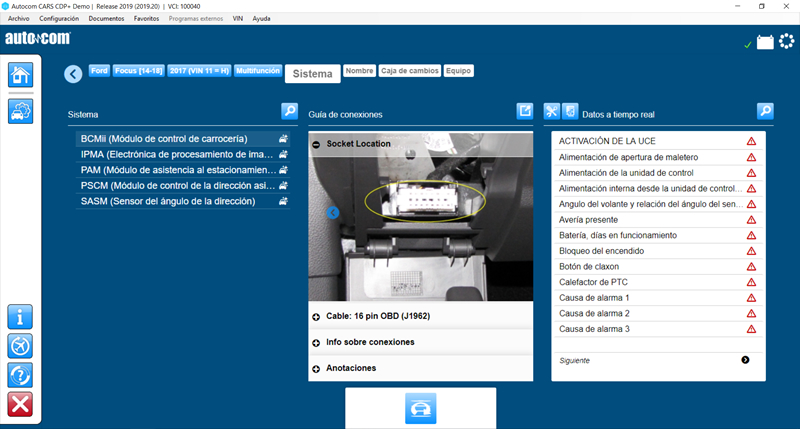Select the Focus [14-18] breadcrumb
Viewport: 800px width, 429px height.
click(138, 71)
